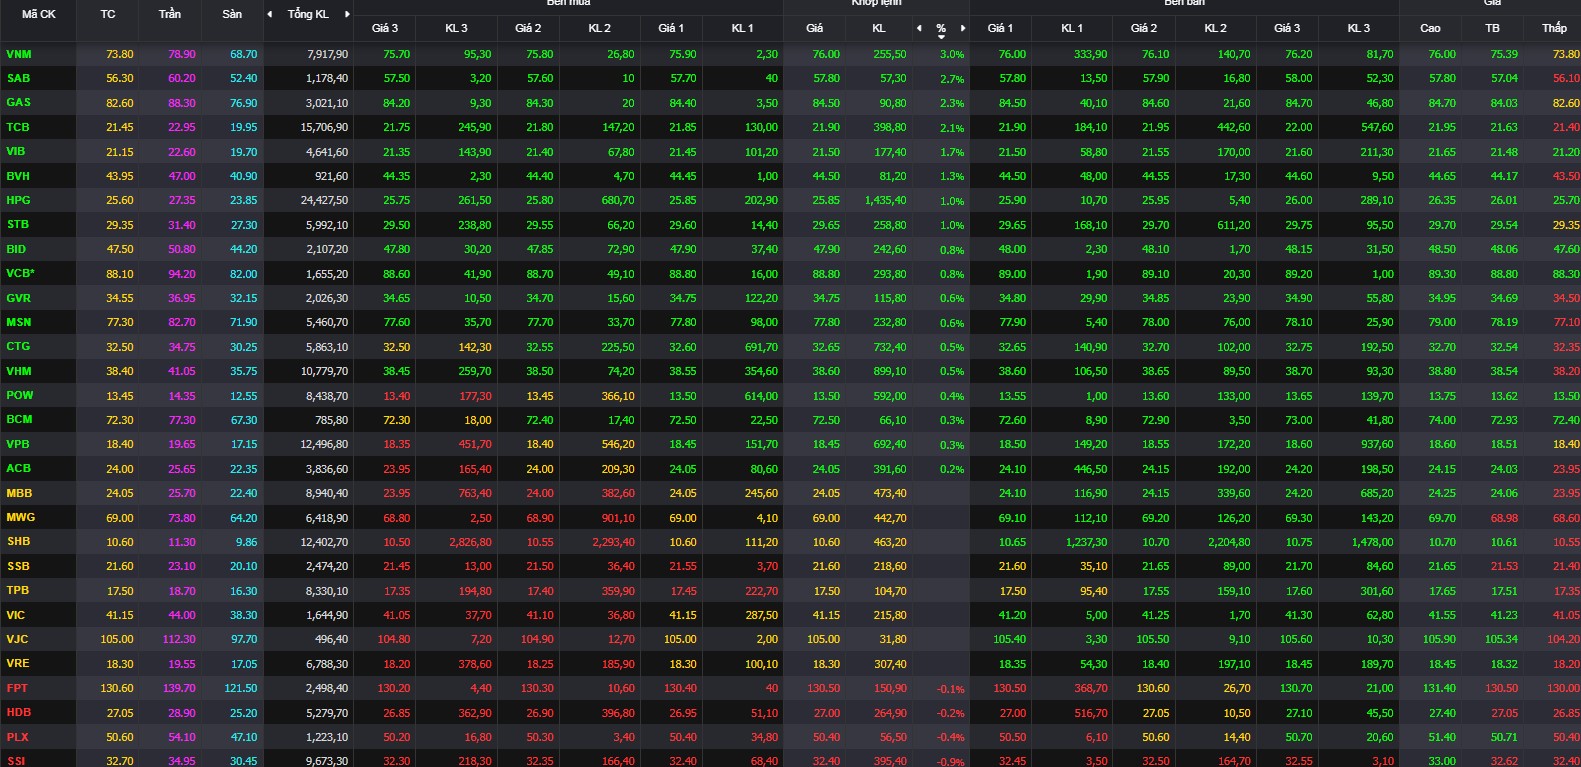Click left arrow beside Tổng KL header

(269, 14)
